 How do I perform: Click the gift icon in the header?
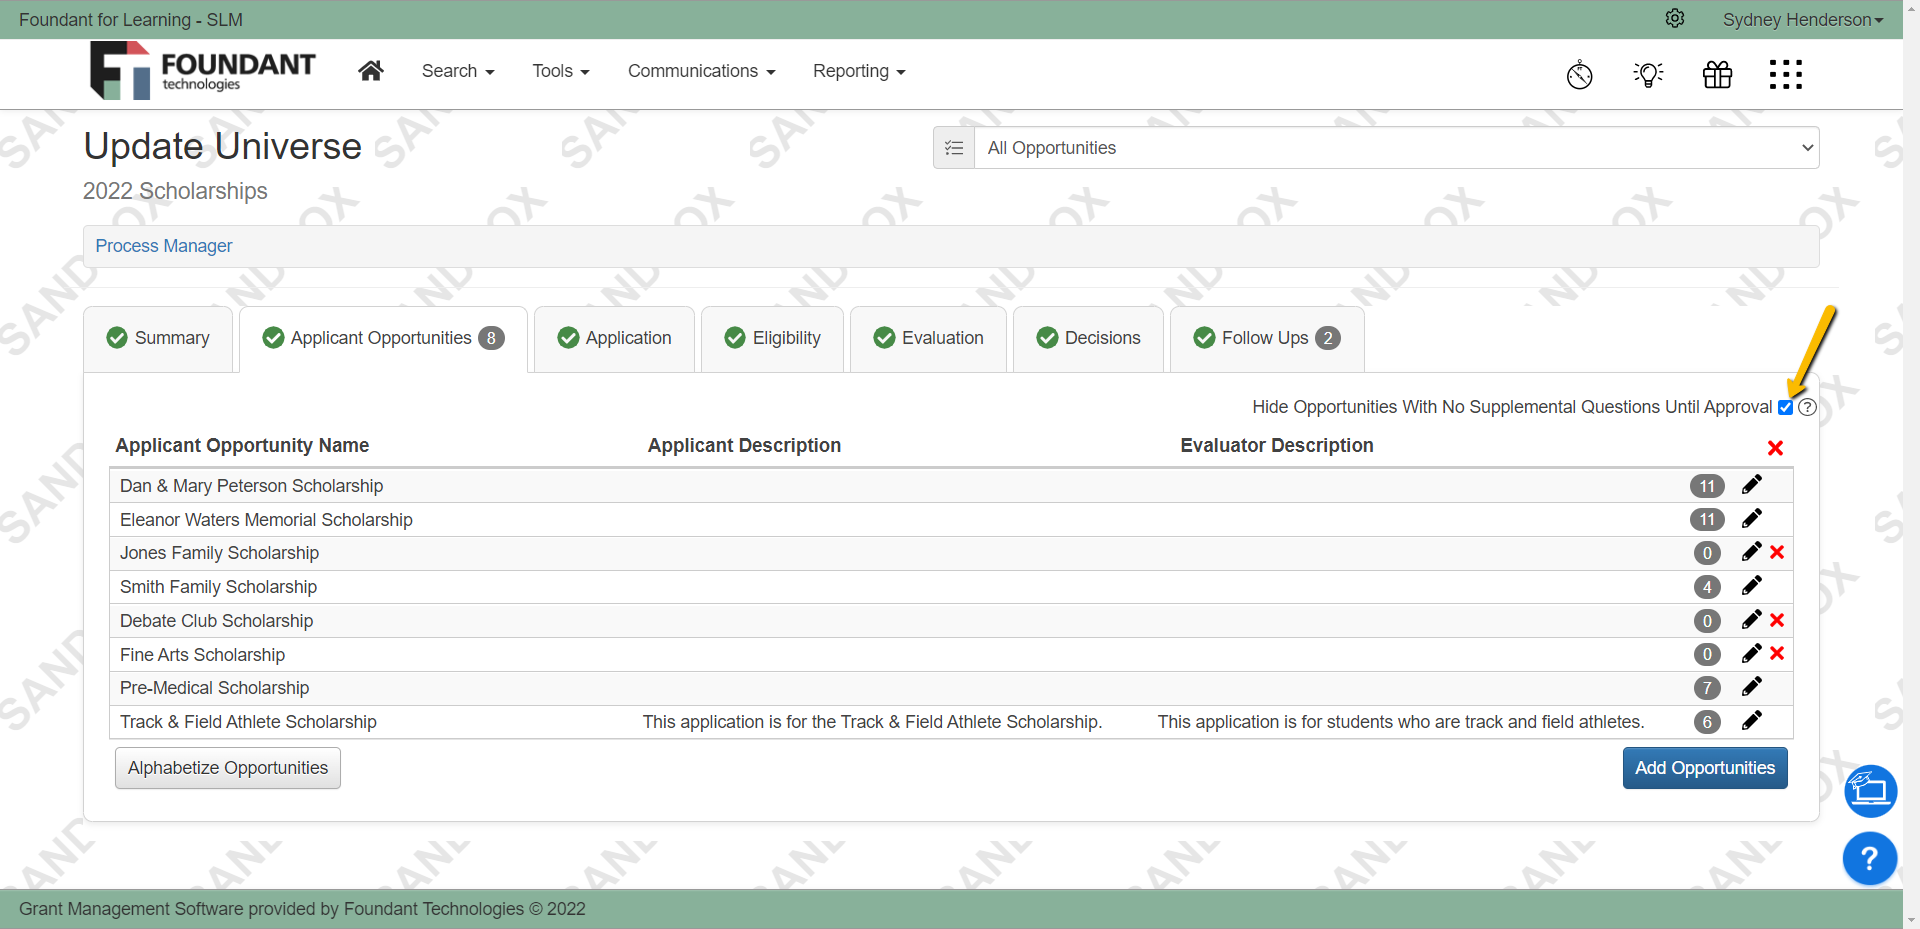[x=1717, y=74]
